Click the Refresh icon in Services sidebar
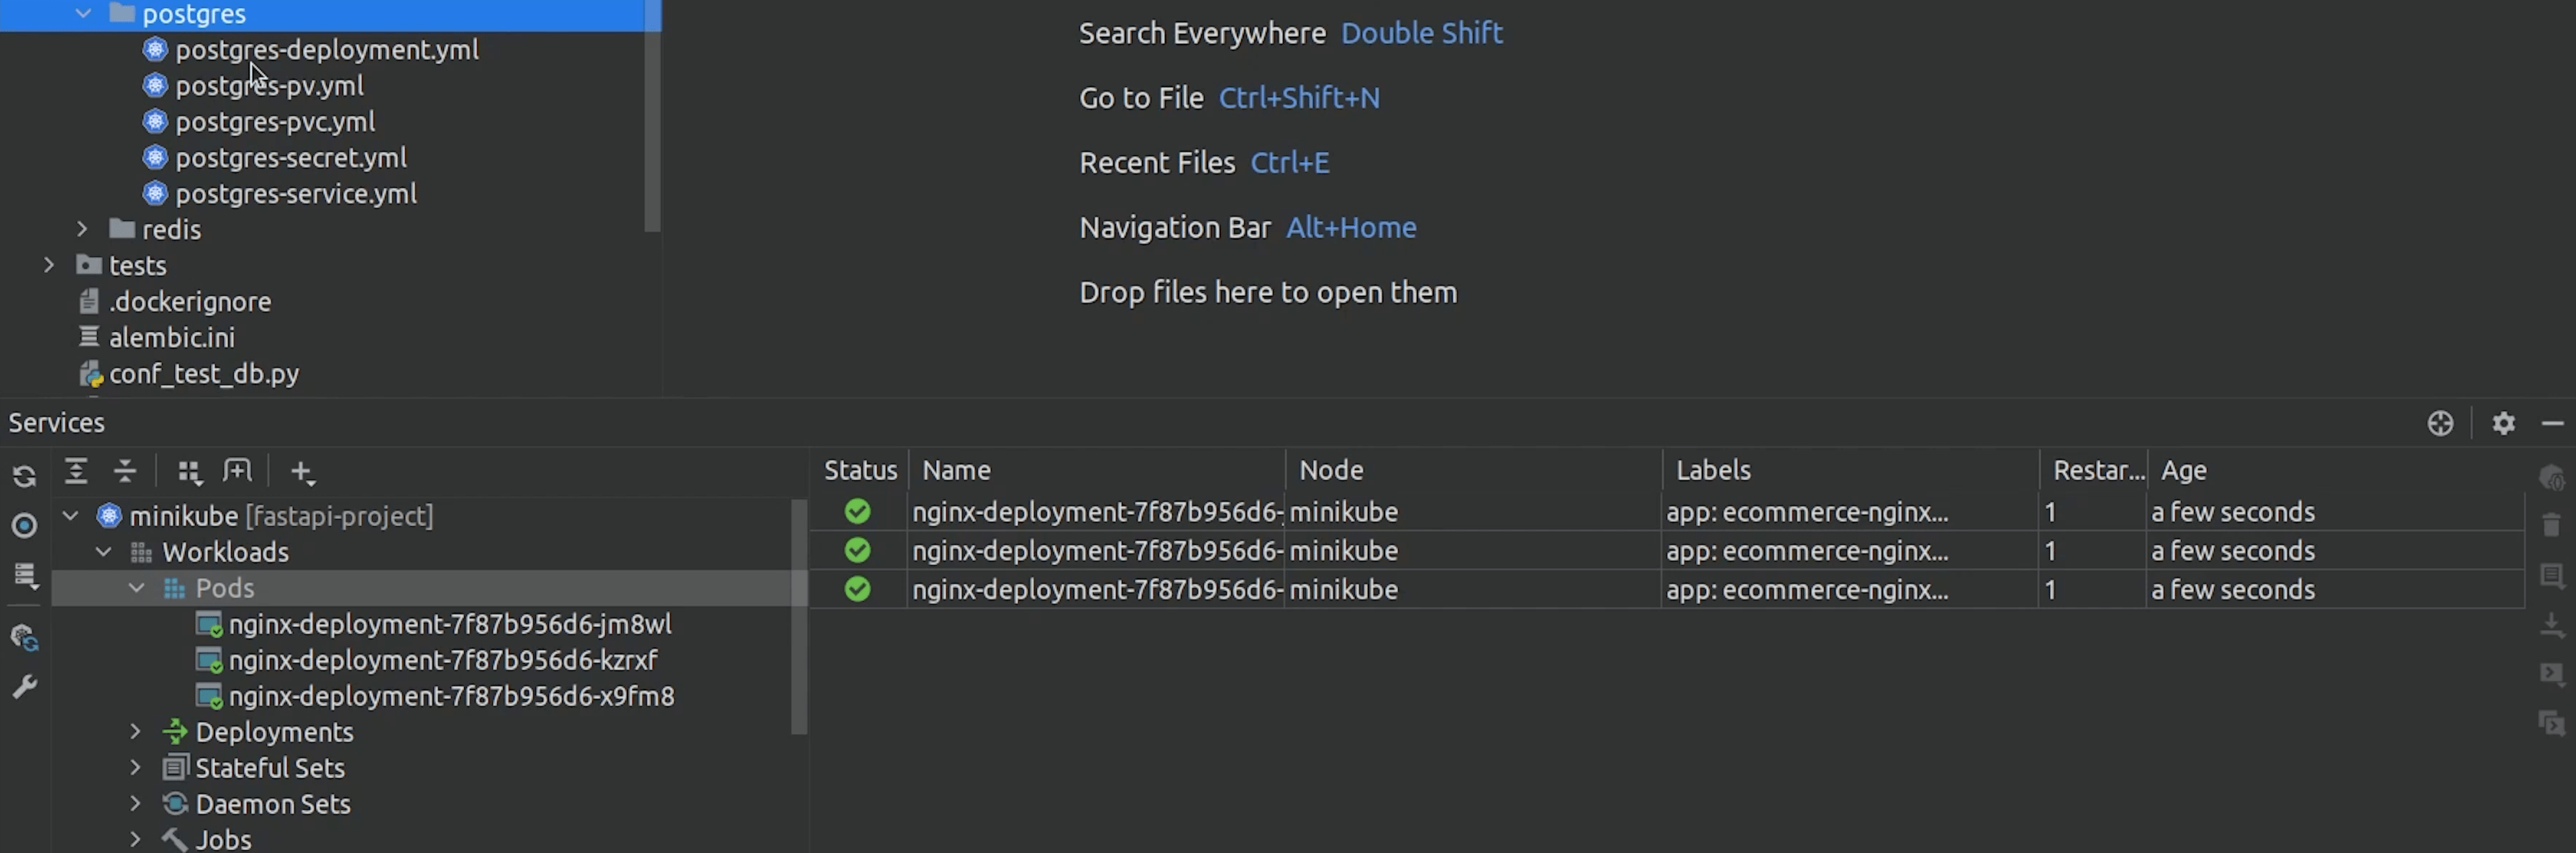The image size is (2576, 853). pyautogui.click(x=25, y=477)
